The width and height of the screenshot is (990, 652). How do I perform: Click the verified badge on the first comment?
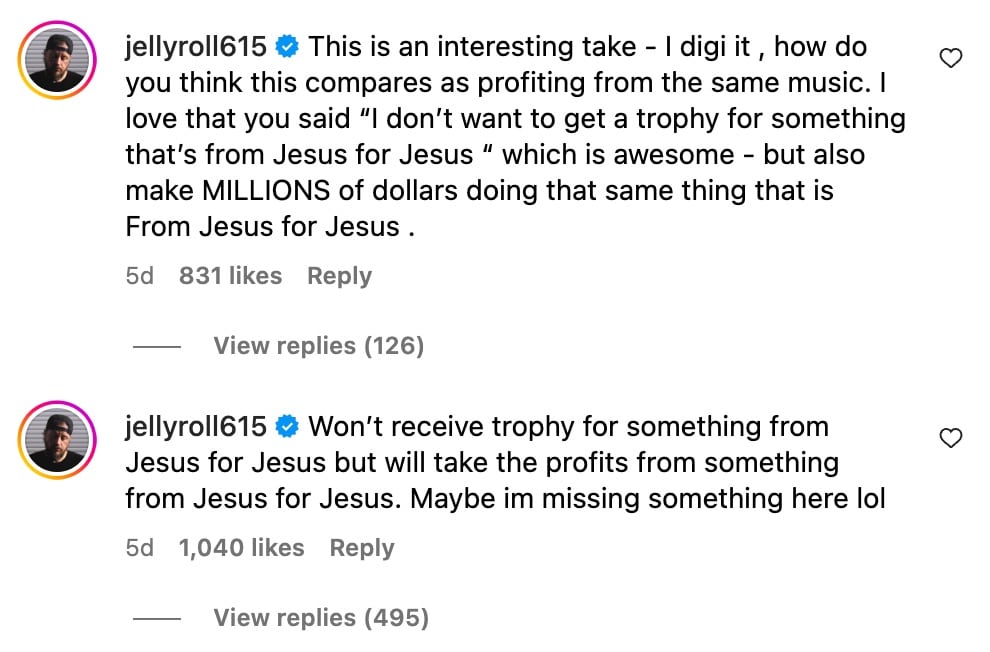(x=288, y=46)
